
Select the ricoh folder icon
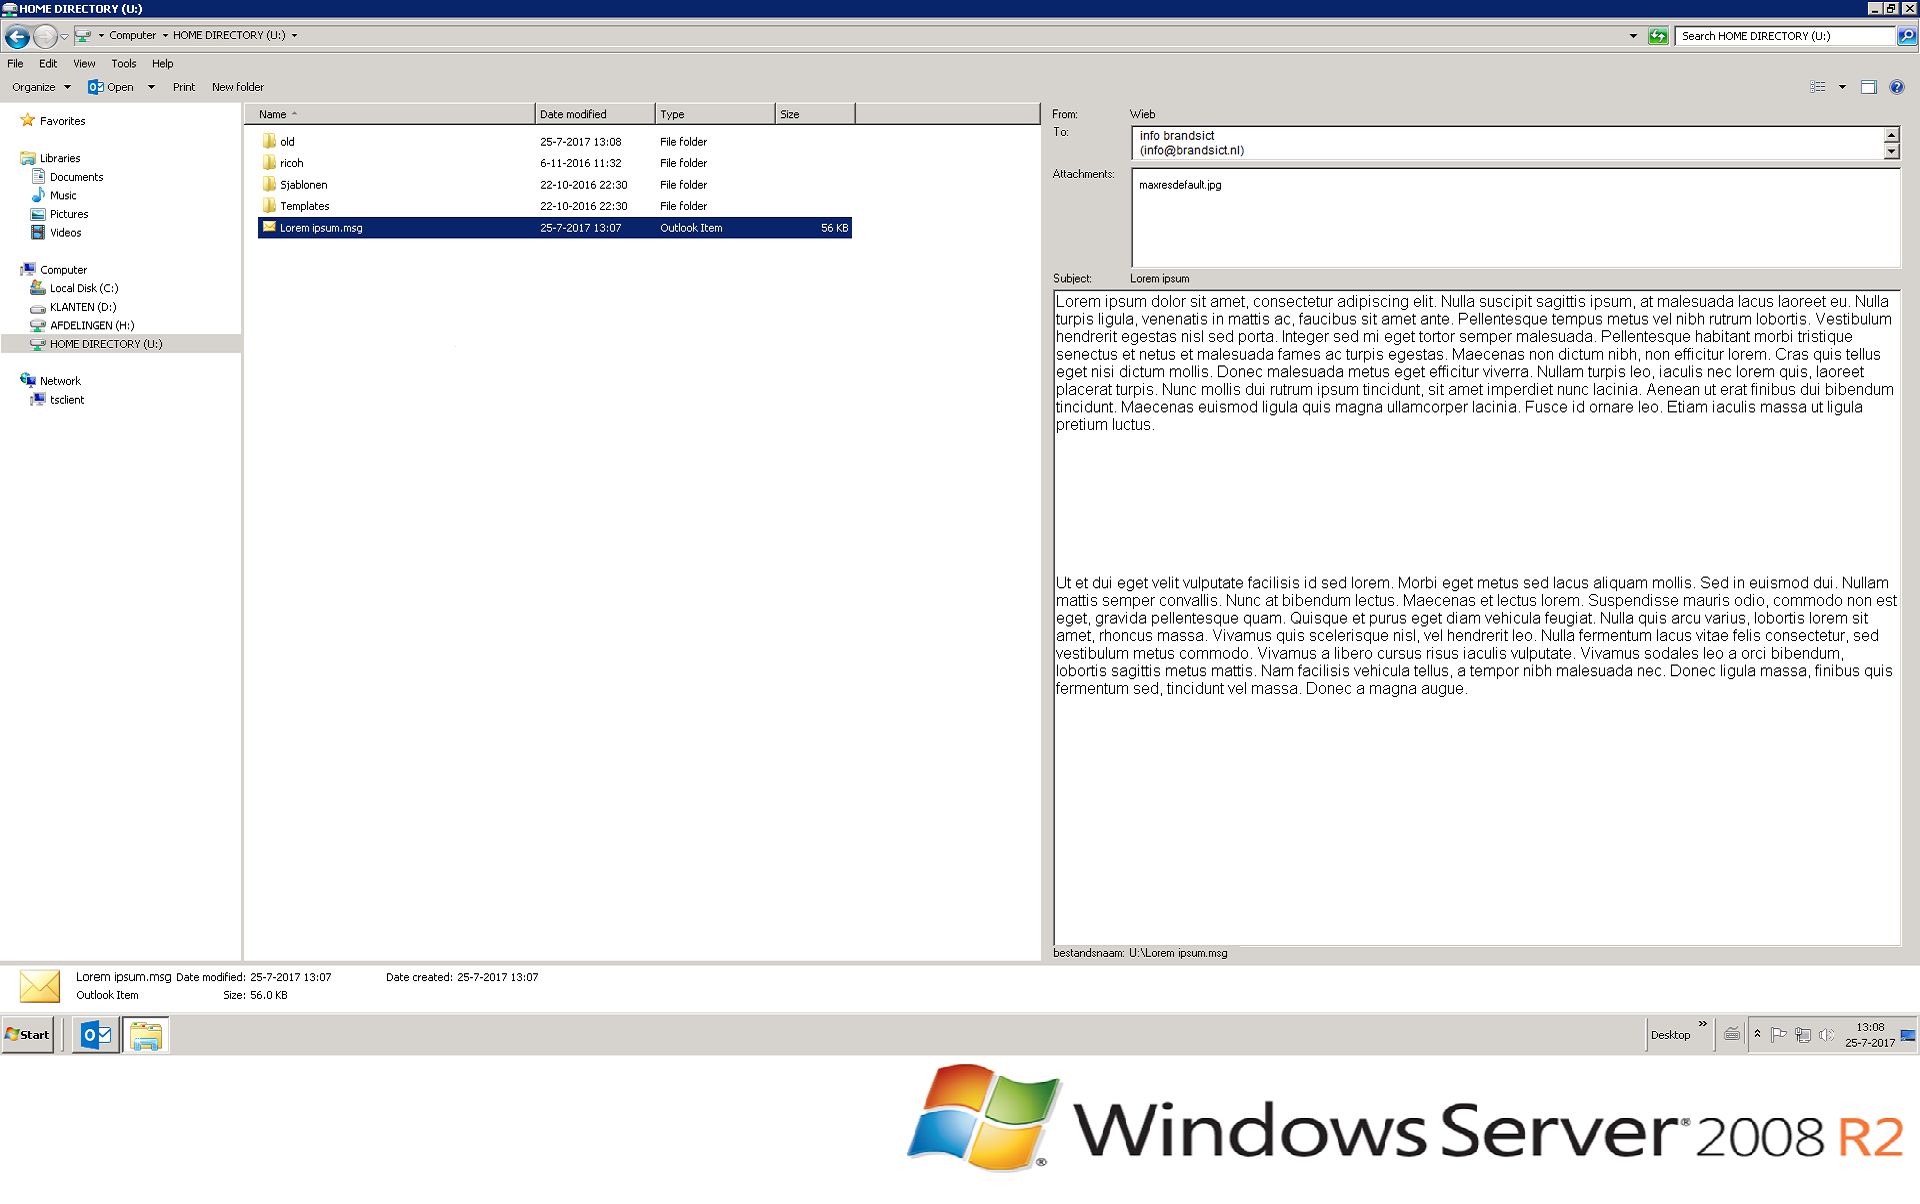tap(269, 162)
